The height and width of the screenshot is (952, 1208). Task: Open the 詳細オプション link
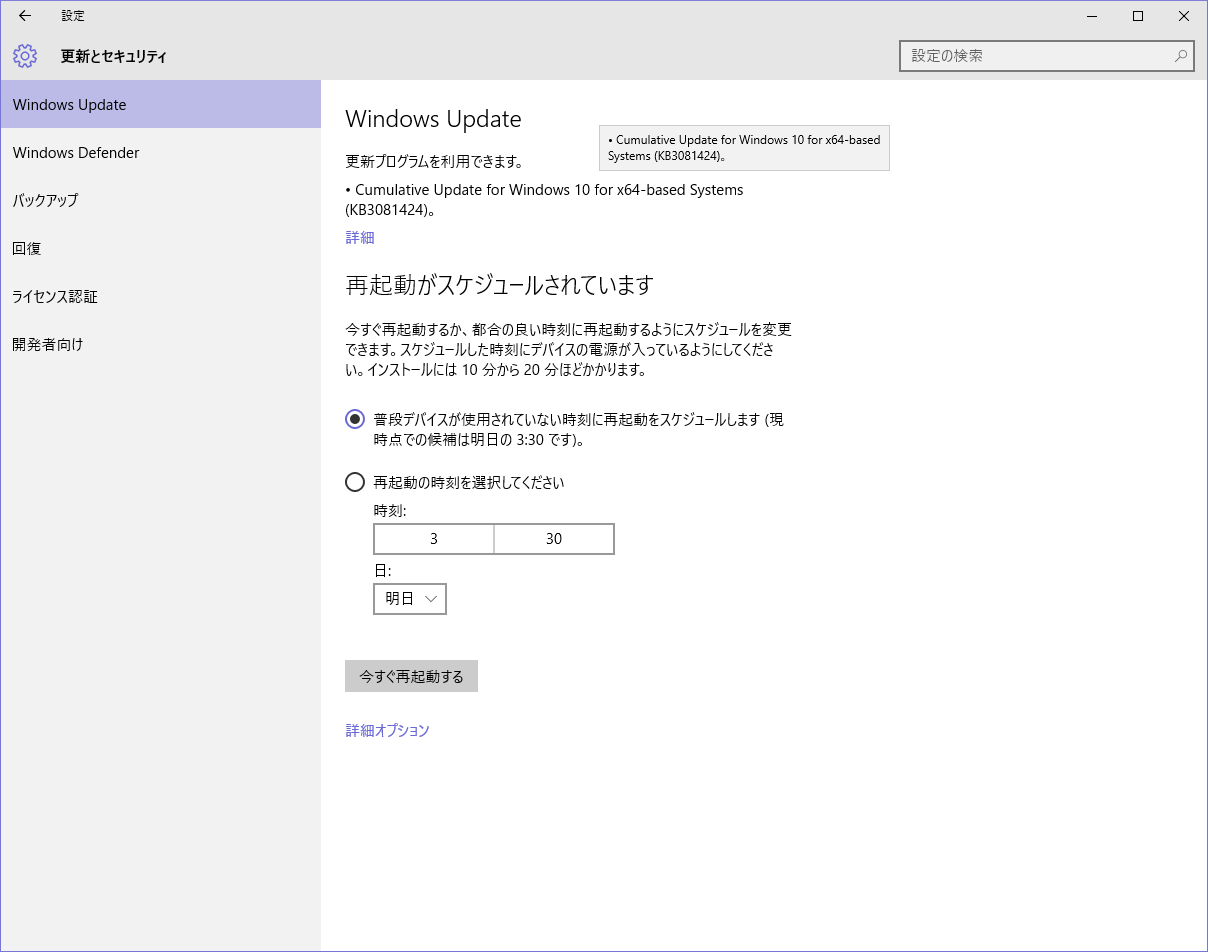pos(388,731)
